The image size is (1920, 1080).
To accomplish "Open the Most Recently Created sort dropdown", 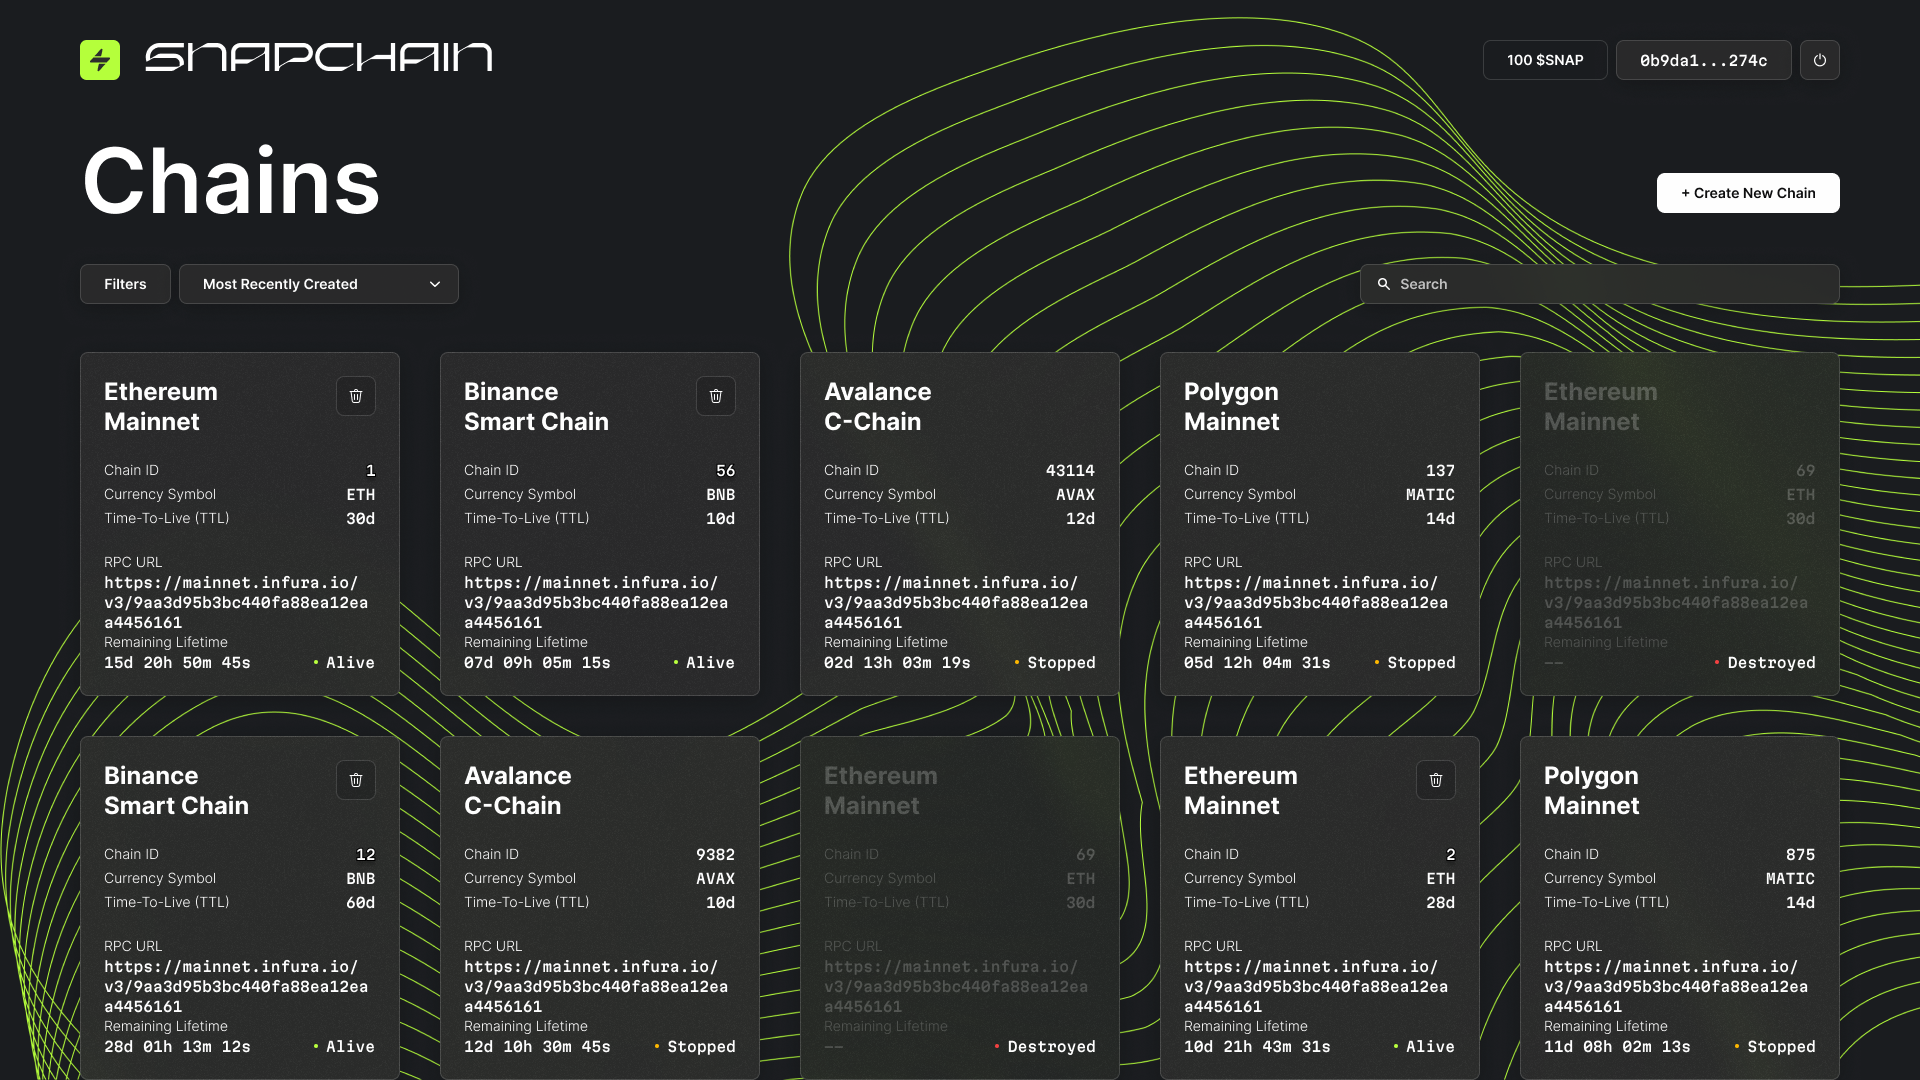I will 300,284.
